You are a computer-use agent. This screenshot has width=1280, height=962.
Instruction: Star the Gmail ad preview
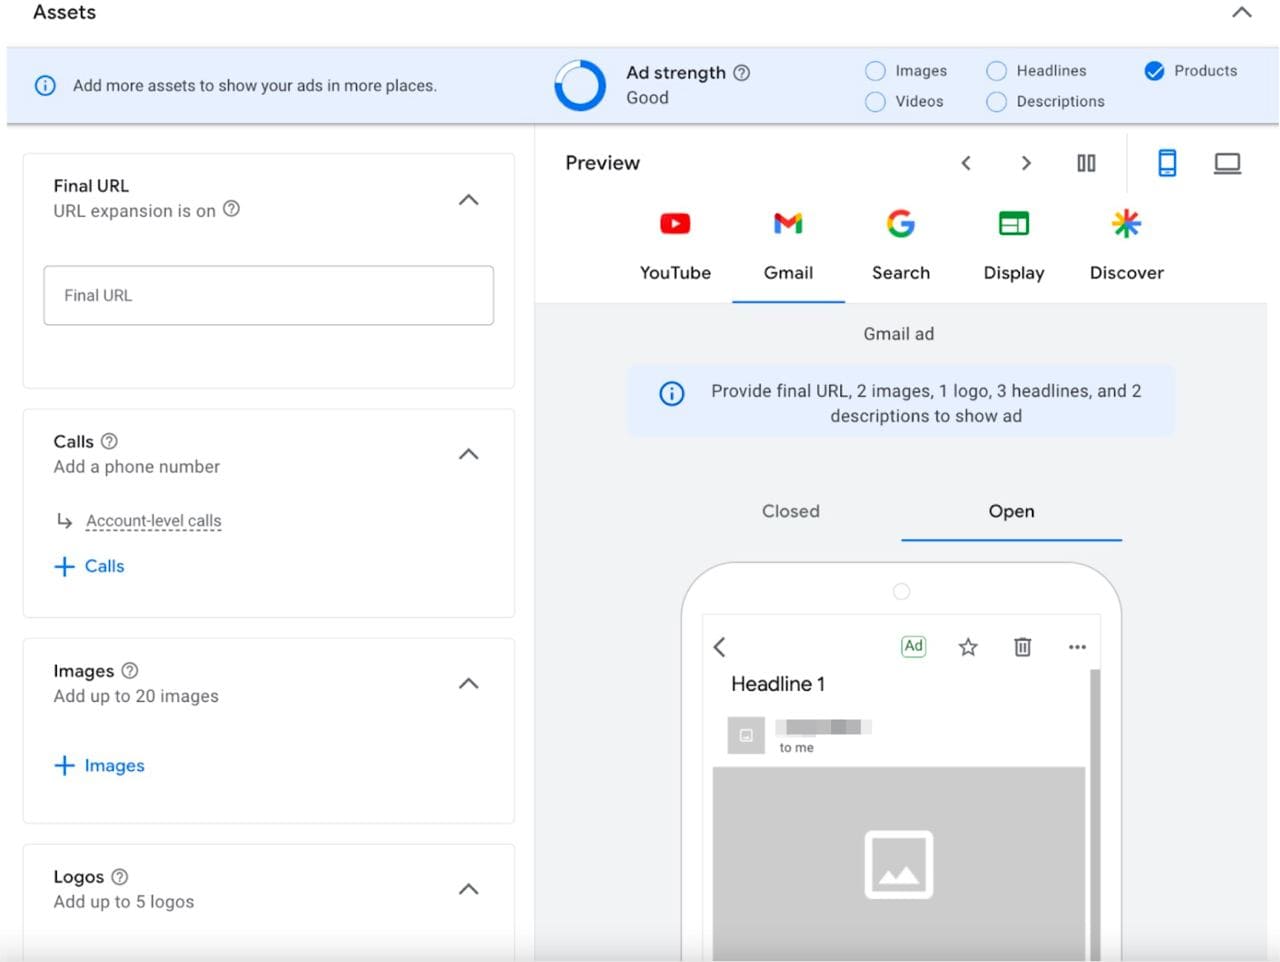tap(967, 647)
